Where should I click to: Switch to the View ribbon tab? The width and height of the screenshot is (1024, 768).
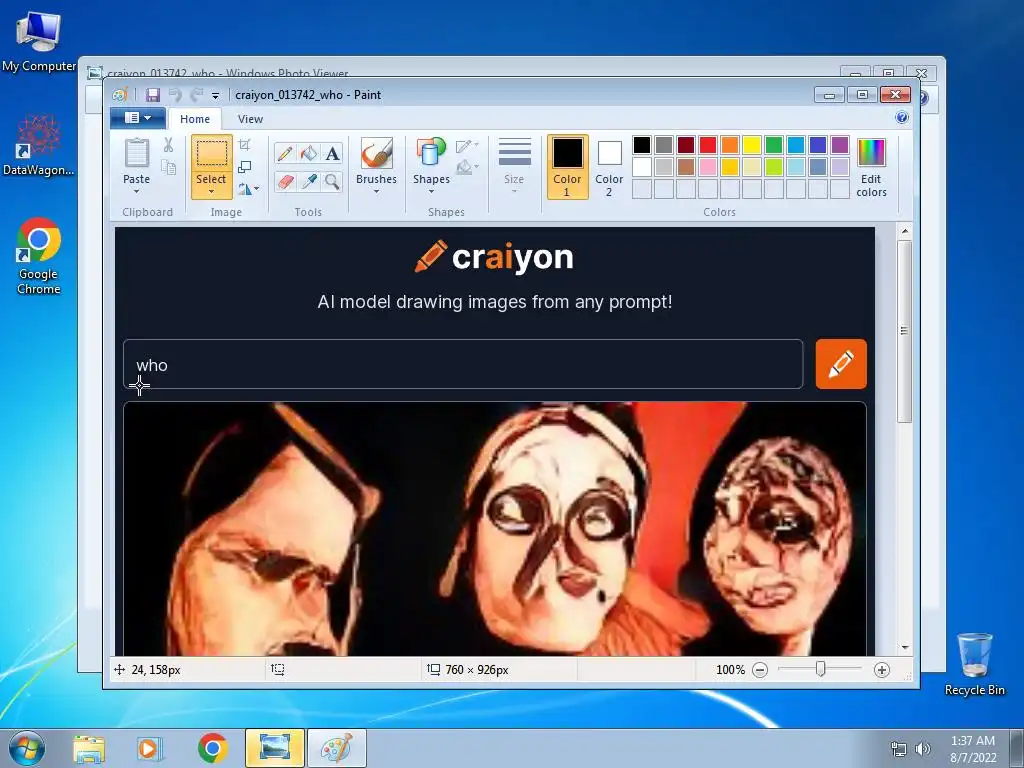(x=250, y=119)
